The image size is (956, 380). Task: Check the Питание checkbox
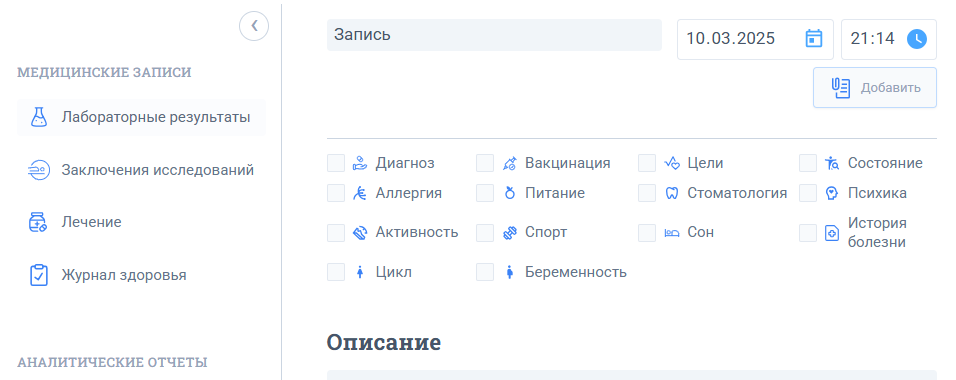click(485, 193)
